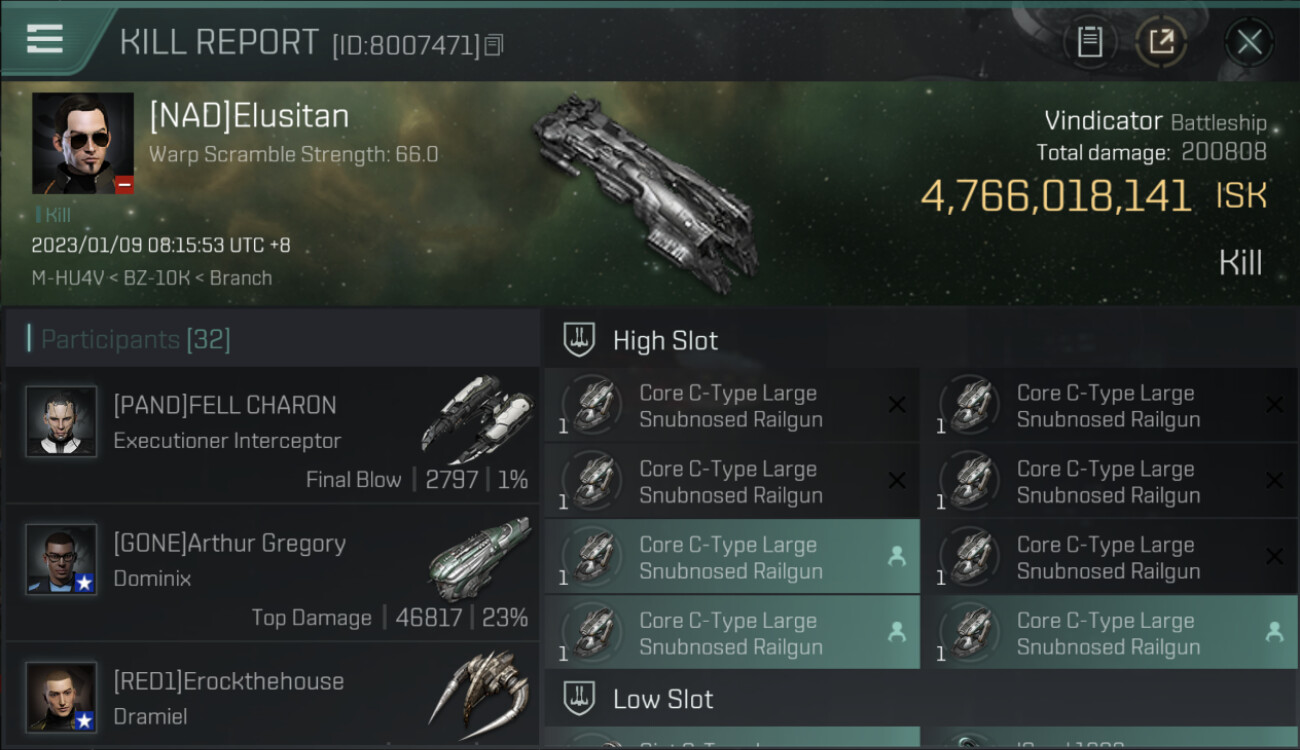
Task: Select [GONE]Arthur Gregory participant entry
Action: pos(270,575)
